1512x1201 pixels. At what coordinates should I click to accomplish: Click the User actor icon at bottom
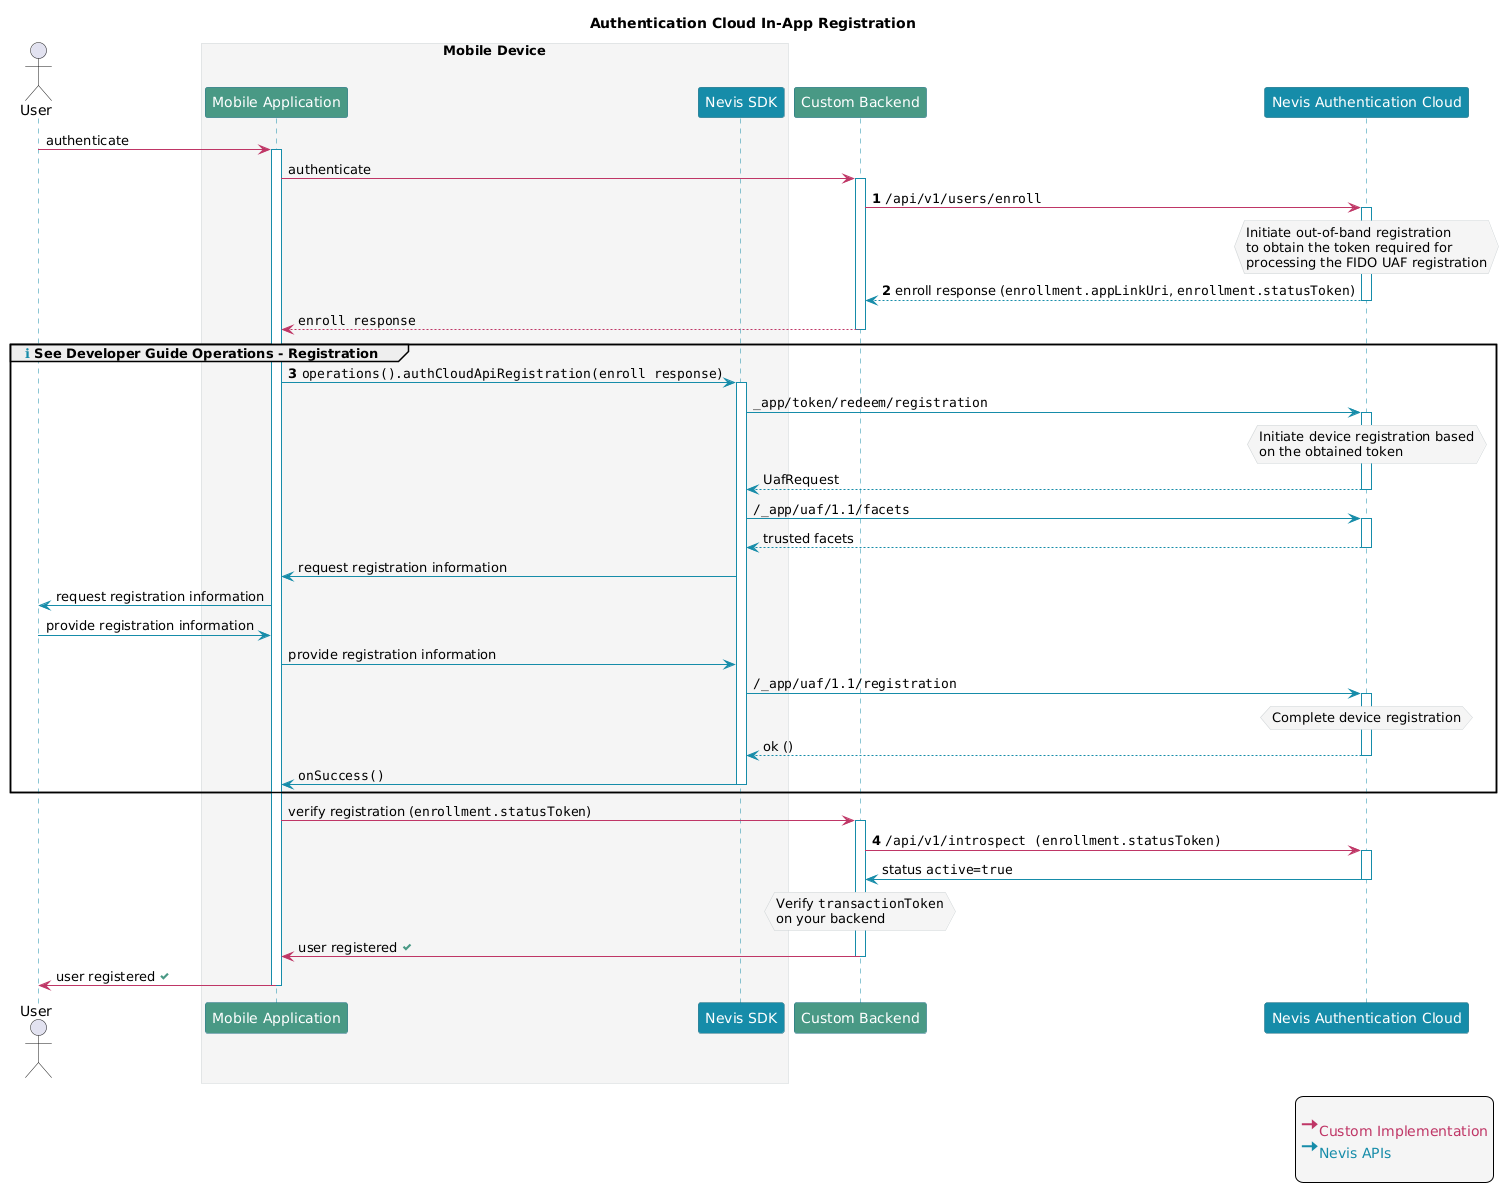38,1049
